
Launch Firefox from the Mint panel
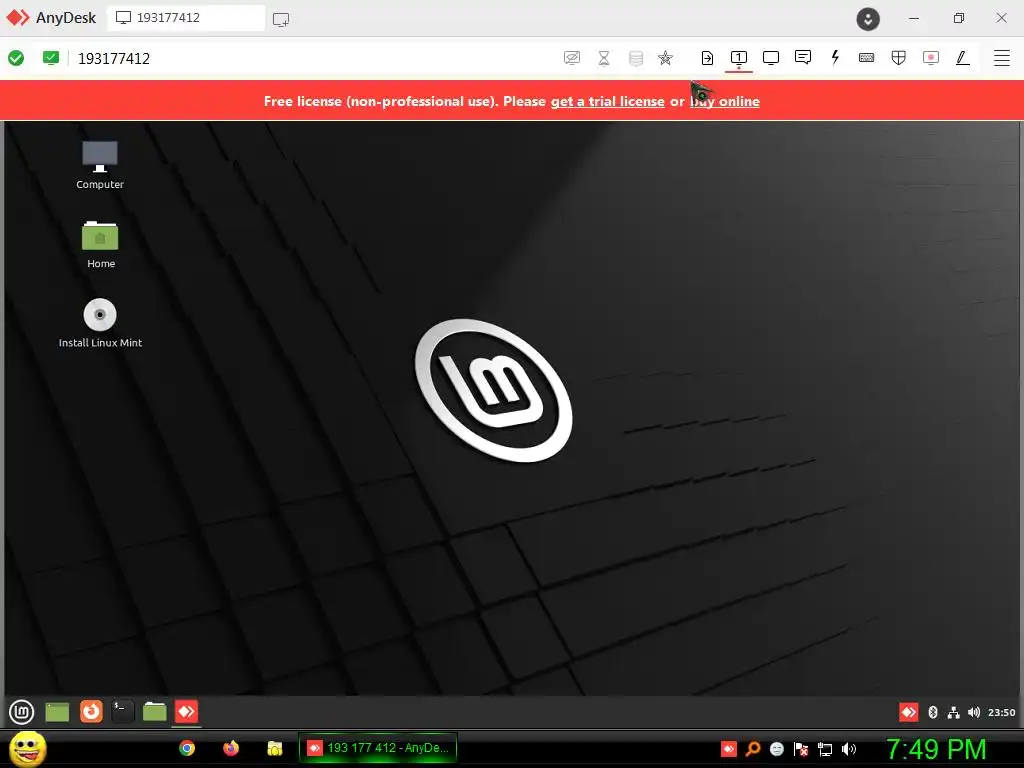pos(91,711)
